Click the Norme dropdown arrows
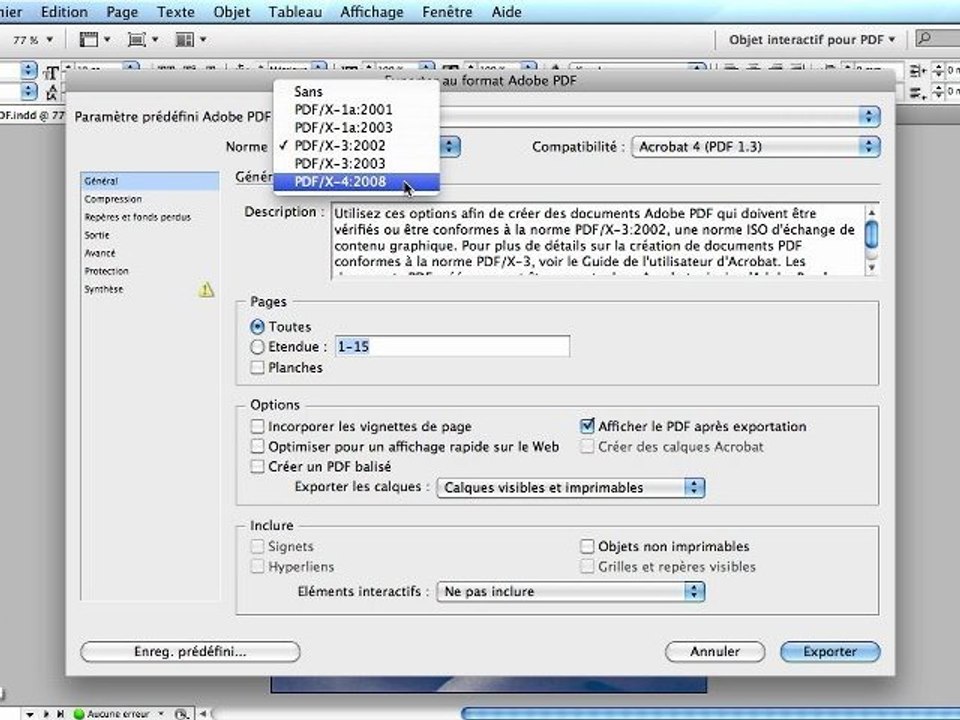This screenshot has height=720, width=960. pyautogui.click(x=449, y=146)
